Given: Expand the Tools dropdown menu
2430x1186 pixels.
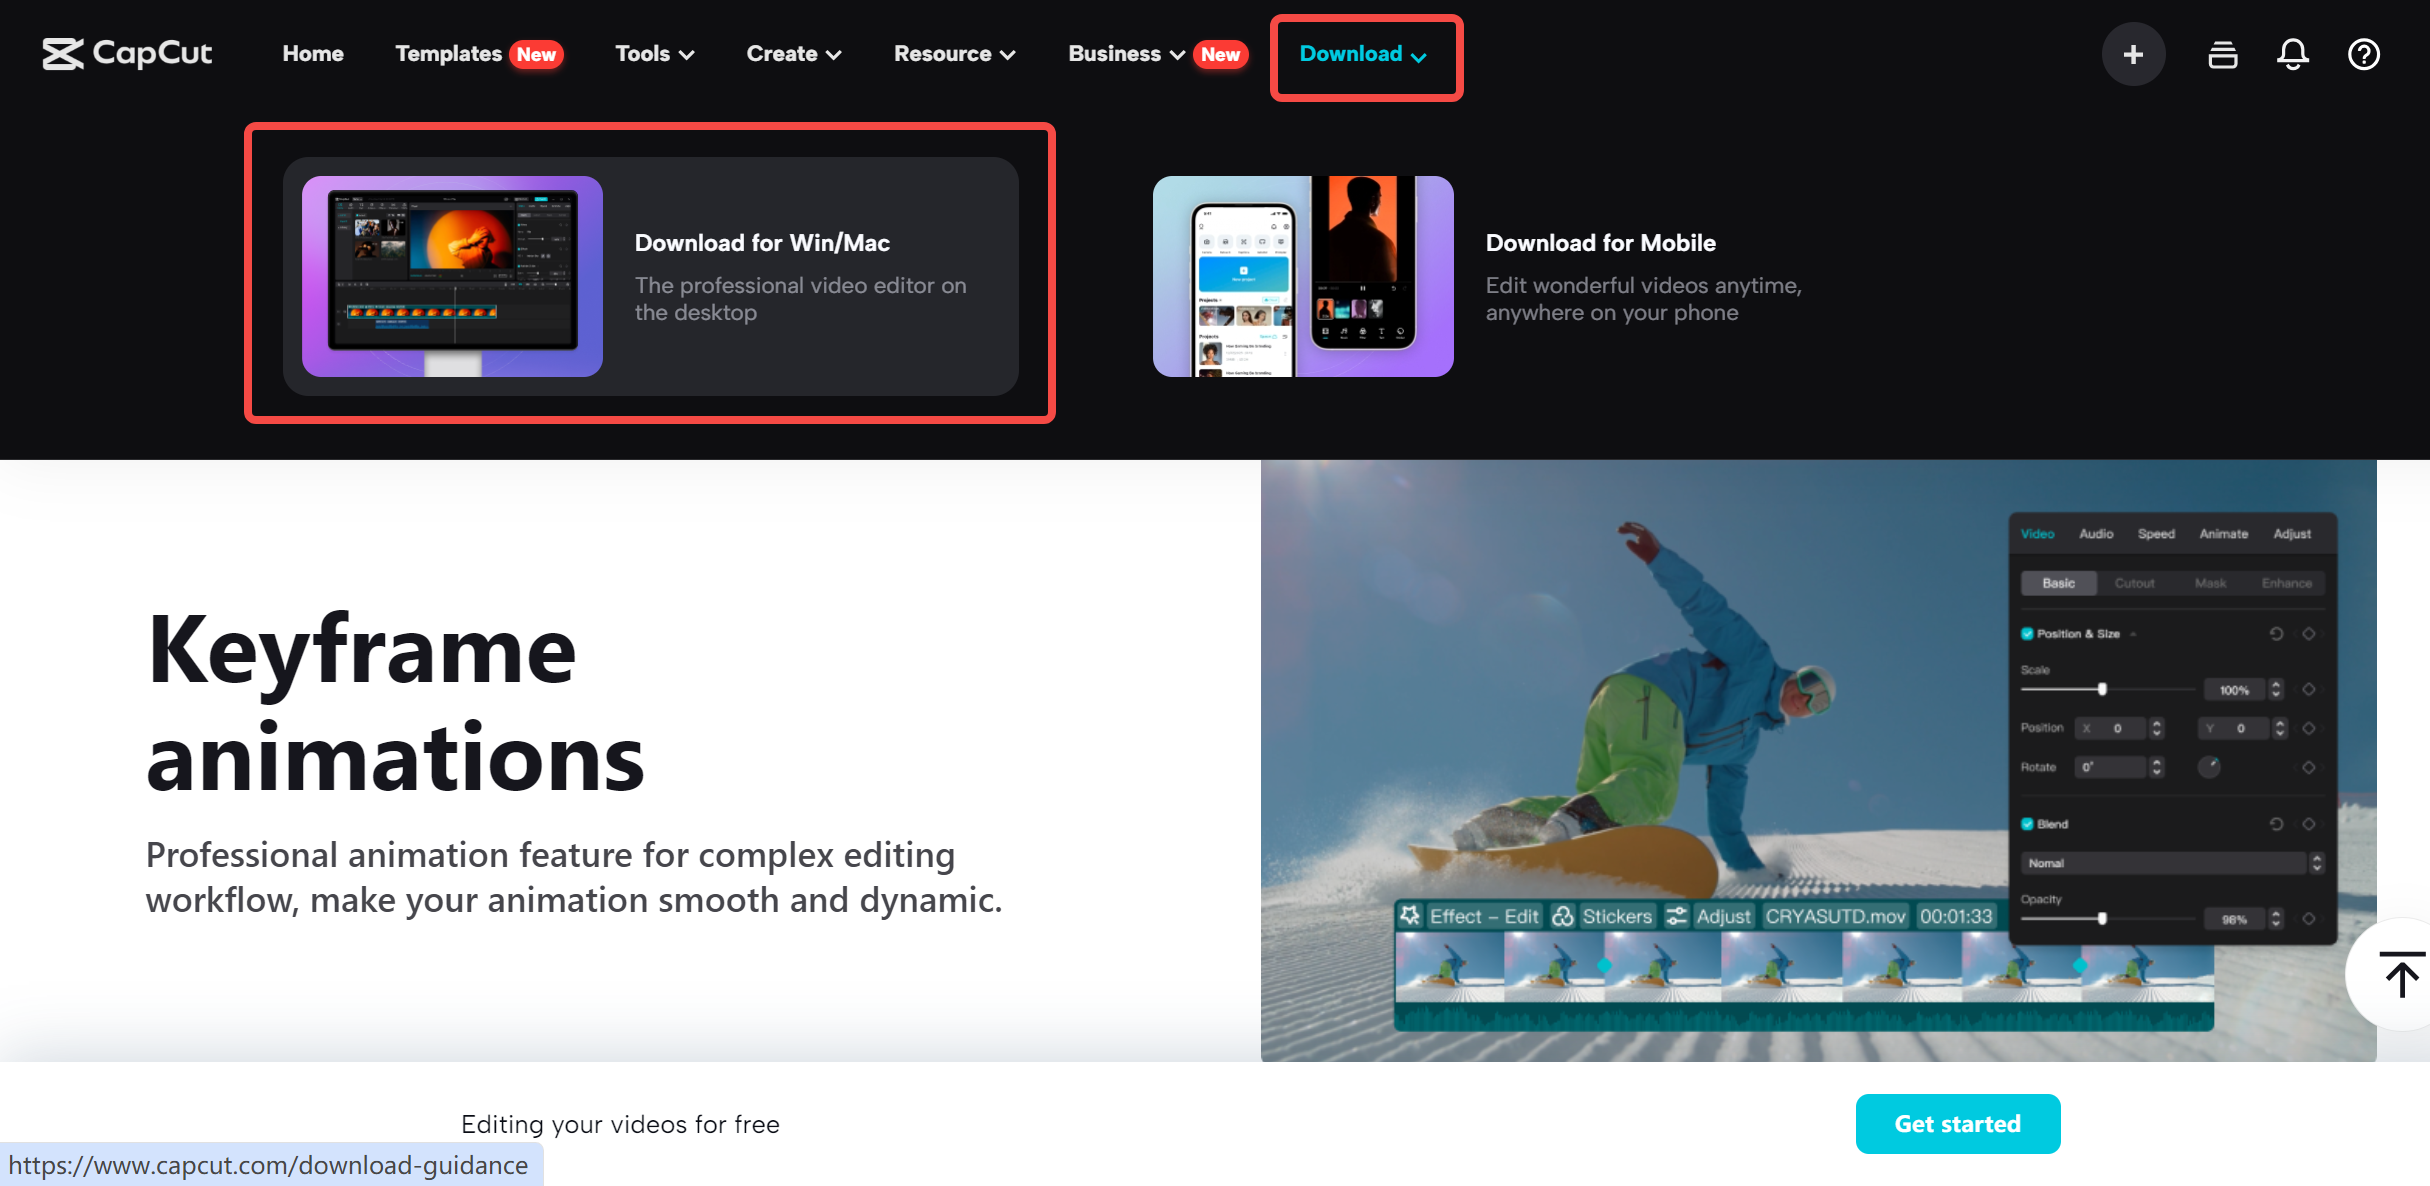Looking at the screenshot, I should pyautogui.click(x=654, y=54).
